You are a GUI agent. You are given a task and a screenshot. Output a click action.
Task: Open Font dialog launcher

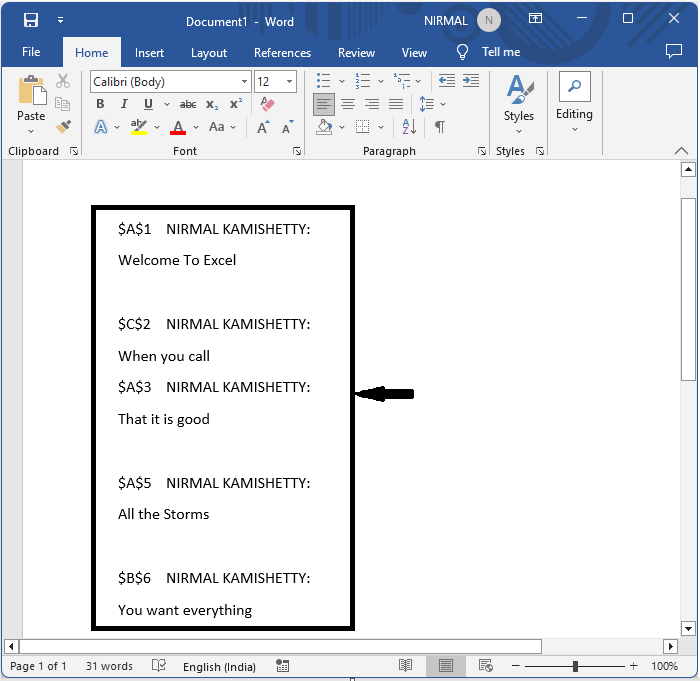(x=297, y=151)
